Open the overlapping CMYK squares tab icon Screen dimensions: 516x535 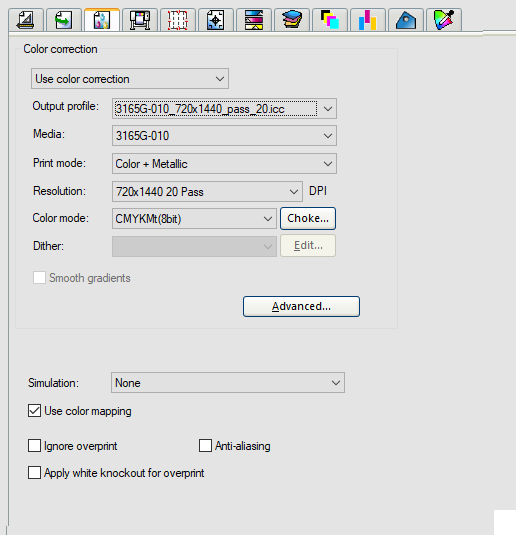click(330, 20)
